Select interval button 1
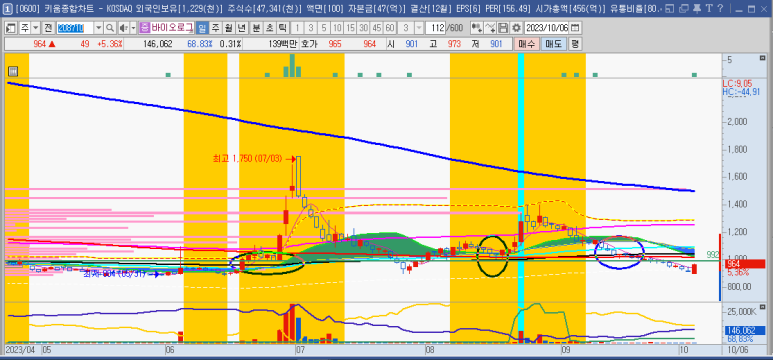This screenshot has height=360, width=773. 297,28
